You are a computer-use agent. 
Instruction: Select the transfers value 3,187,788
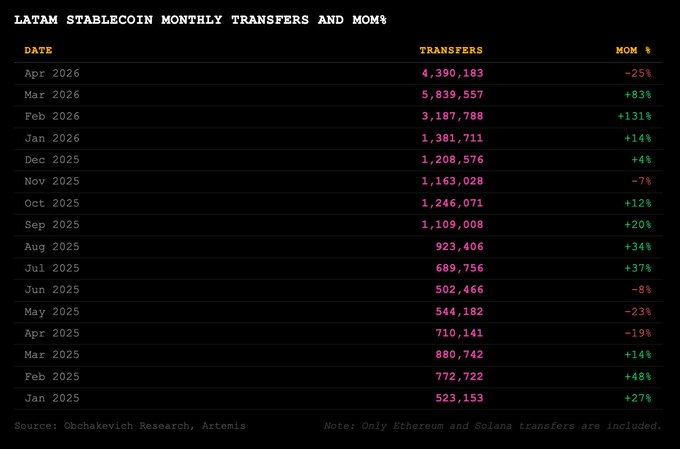452,116
